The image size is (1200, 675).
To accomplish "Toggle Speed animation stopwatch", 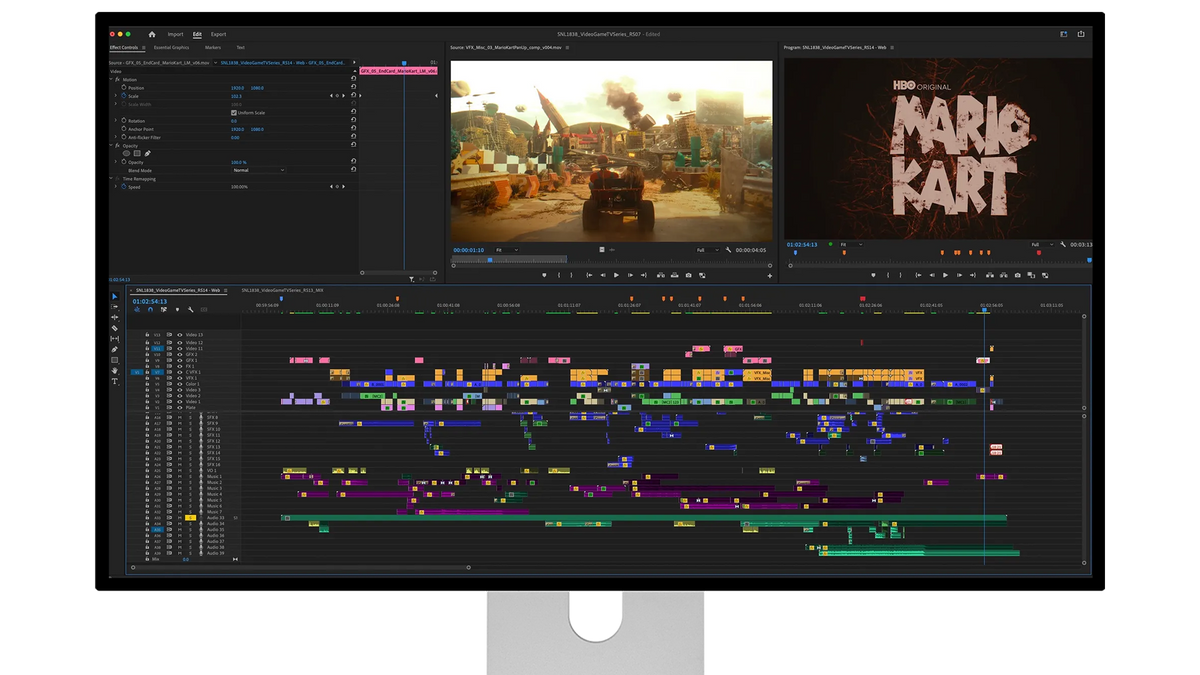I will pyautogui.click(x=124, y=187).
